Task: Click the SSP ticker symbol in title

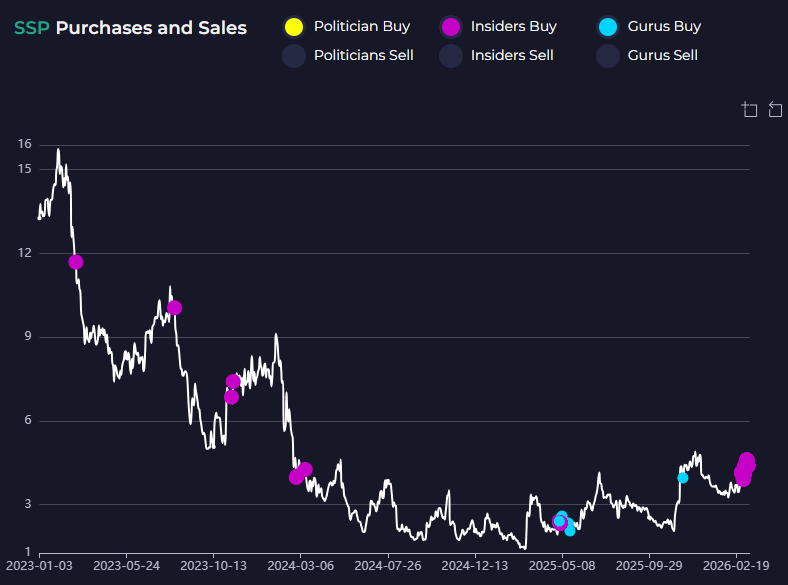Action: [x=32, y=28]
